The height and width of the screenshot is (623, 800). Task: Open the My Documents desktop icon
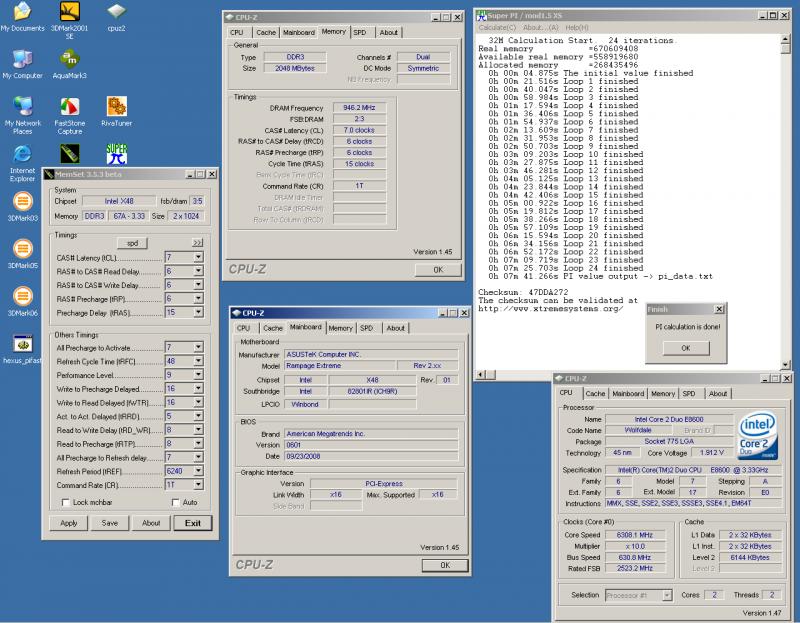pyautogui.click(x=22, y=16)
